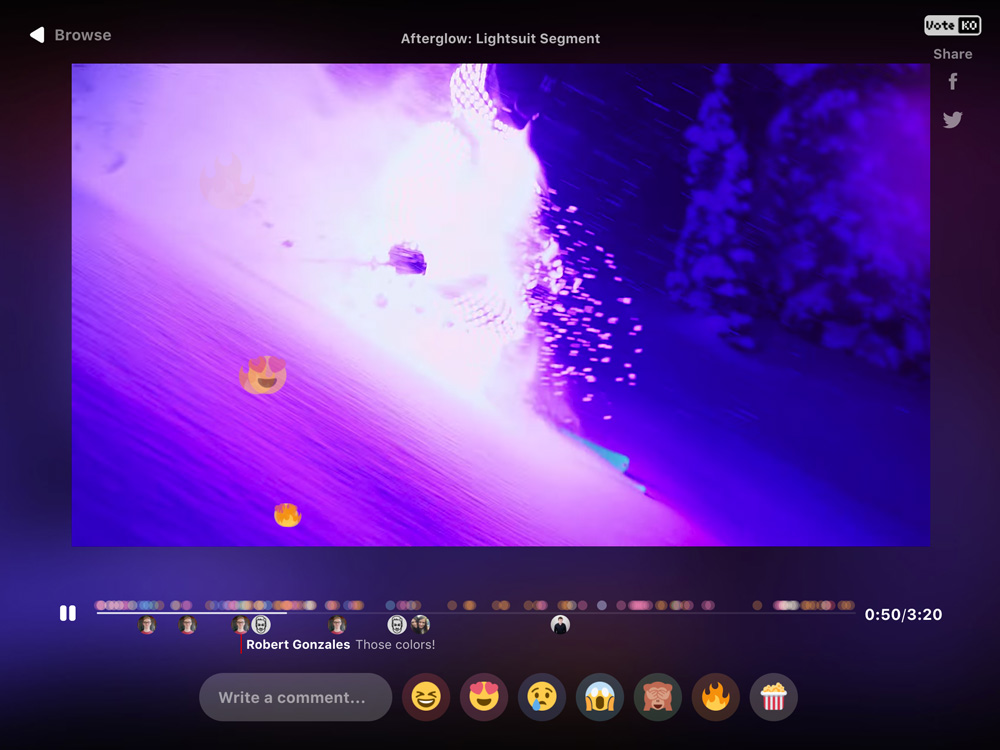Image resolution: width=1000 pixels, height=750 pixels.
Task: Click the Share label
Action: point(953,54)
